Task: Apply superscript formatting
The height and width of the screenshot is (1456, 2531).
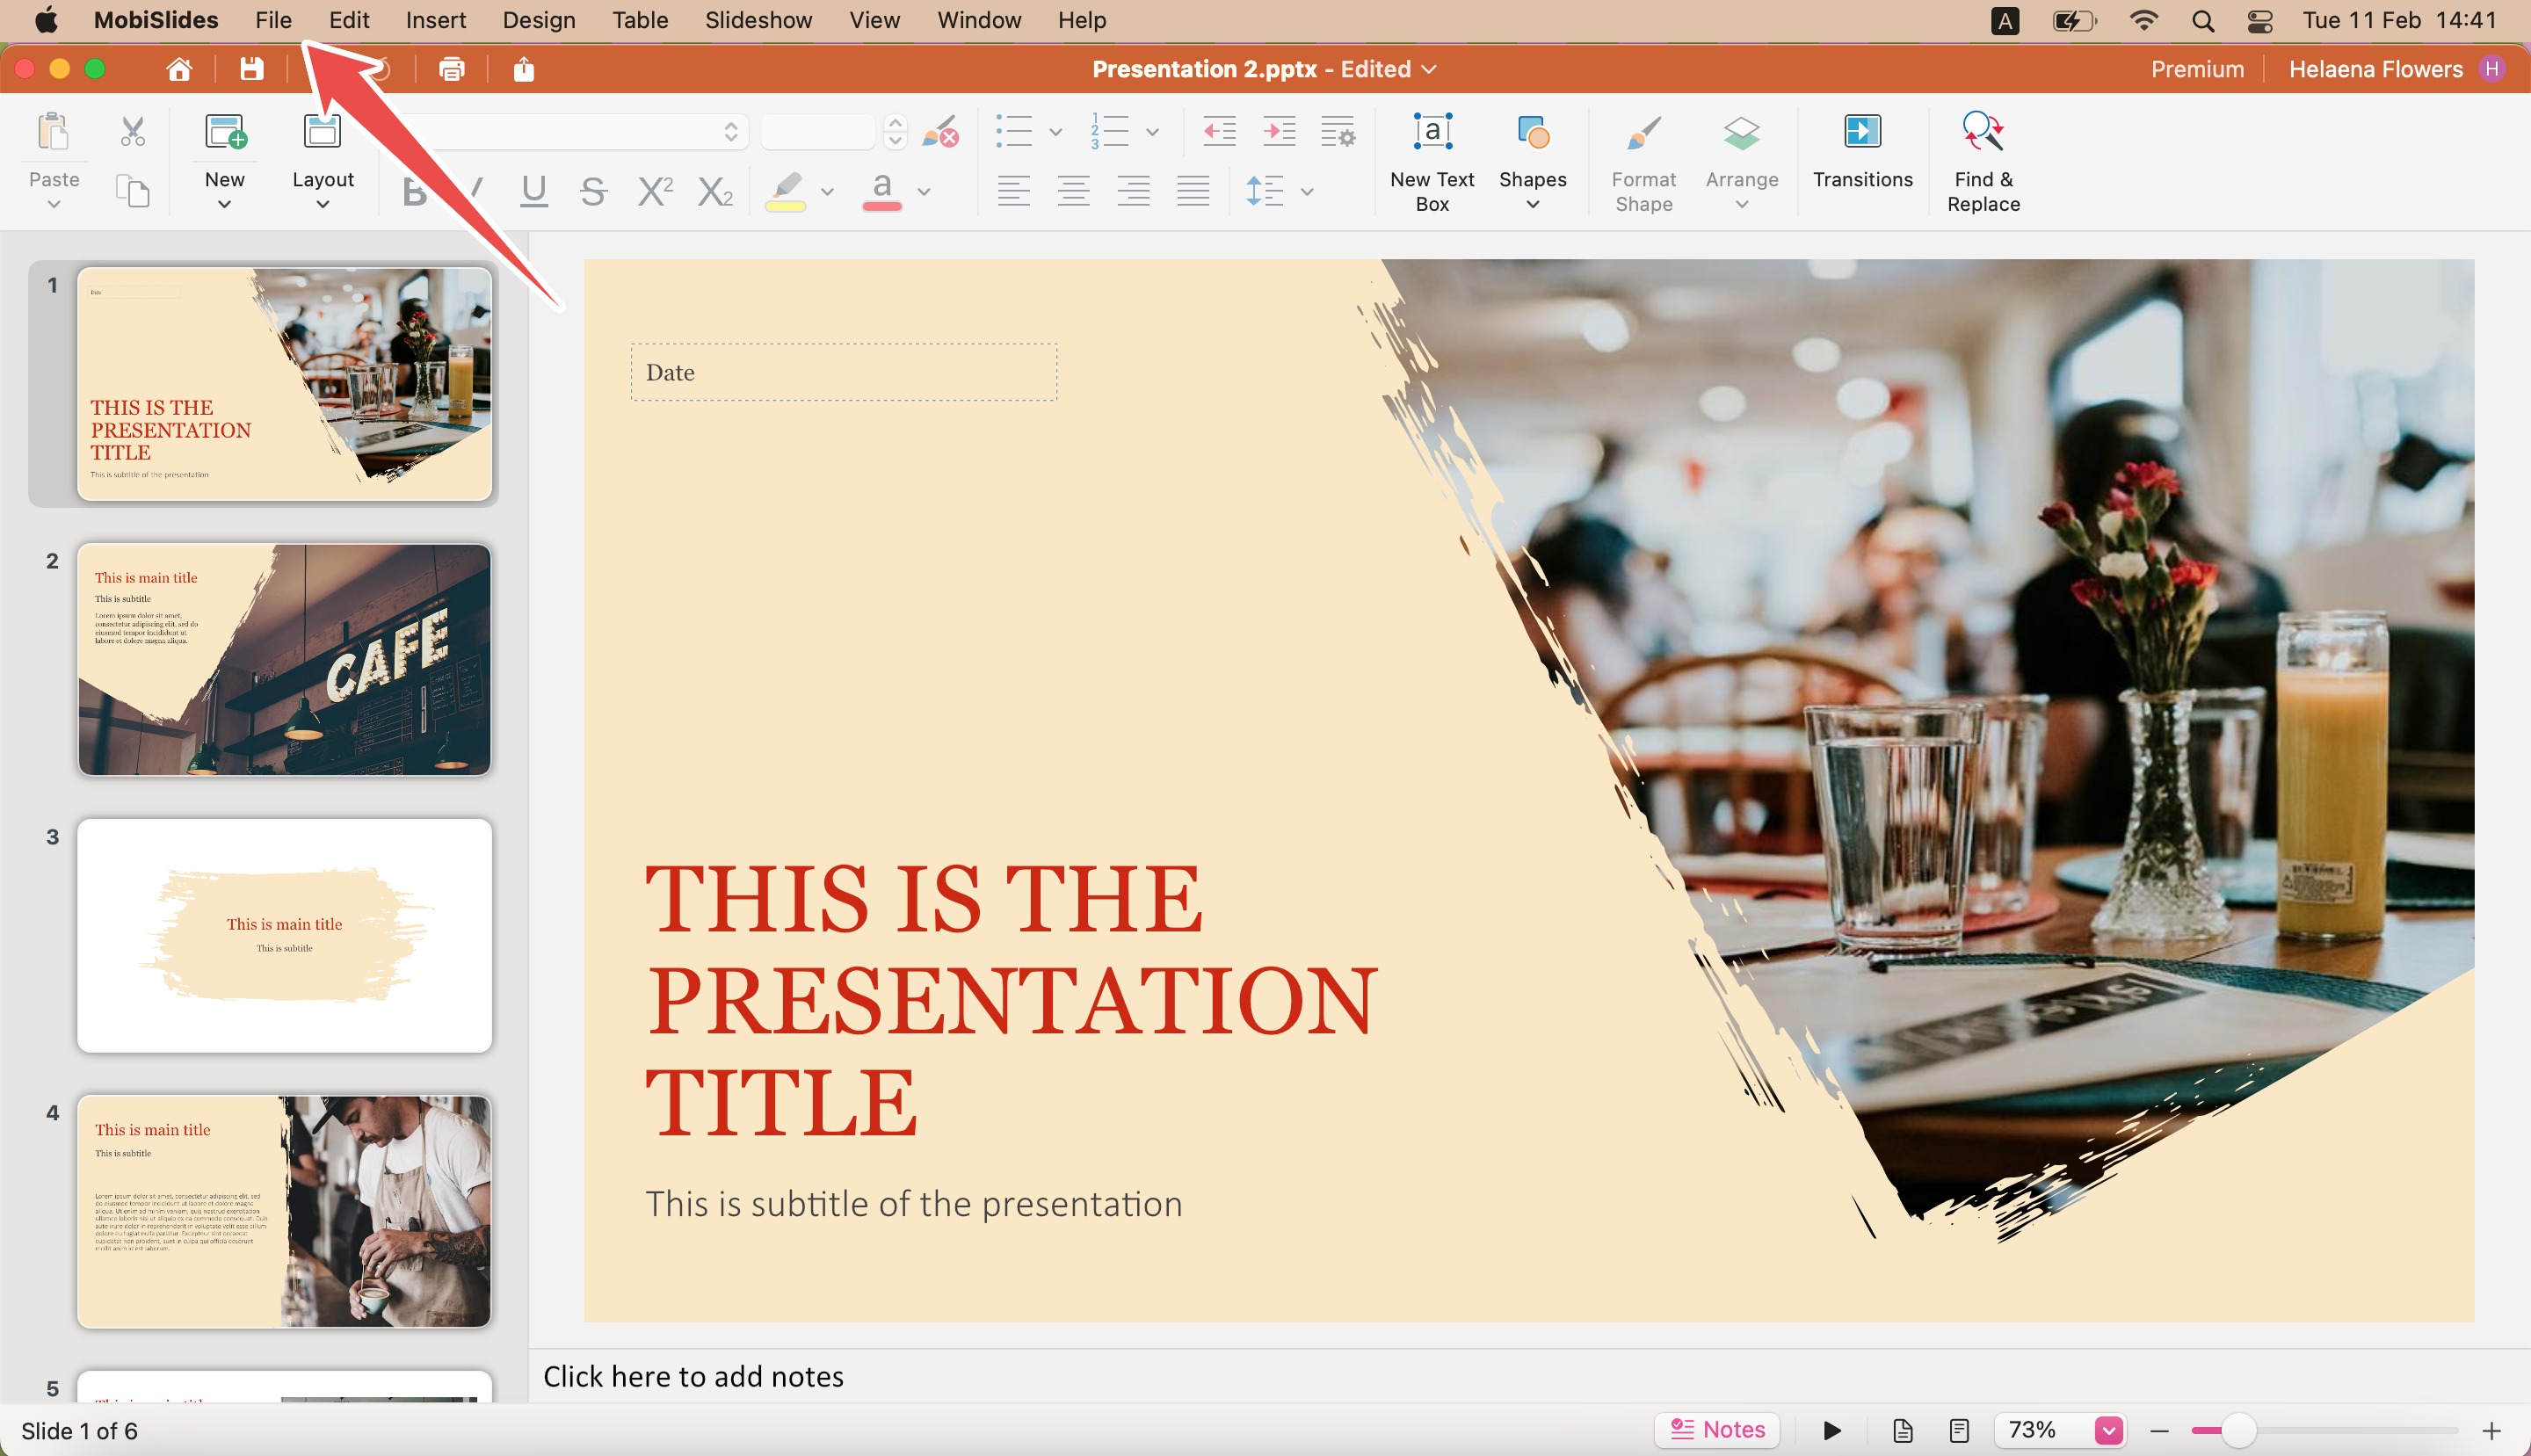Action: tap(655, 190)
